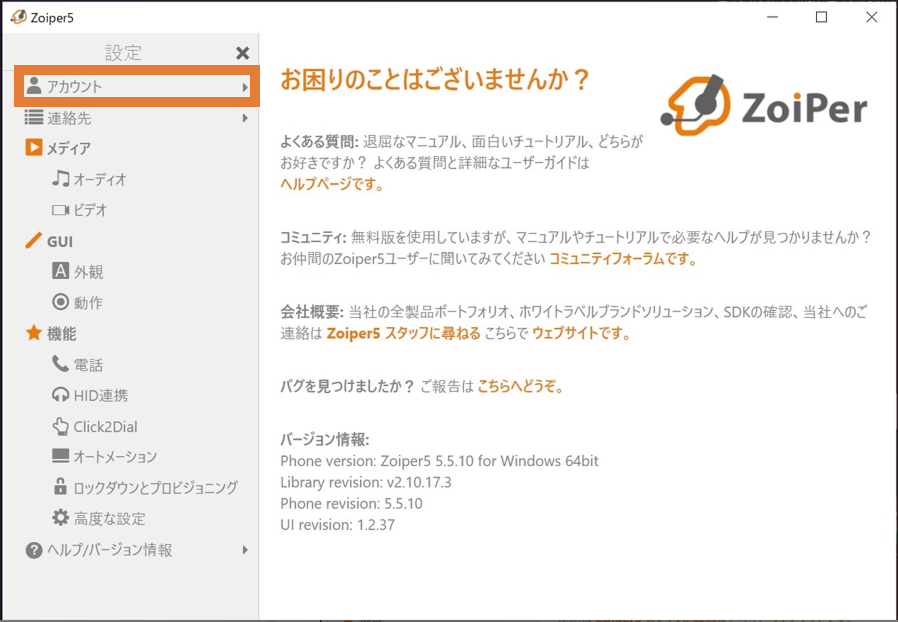Screen dimensions: 898x622
Task: Click the laptop icon beside オートメーション
Action: pos(61,456)
